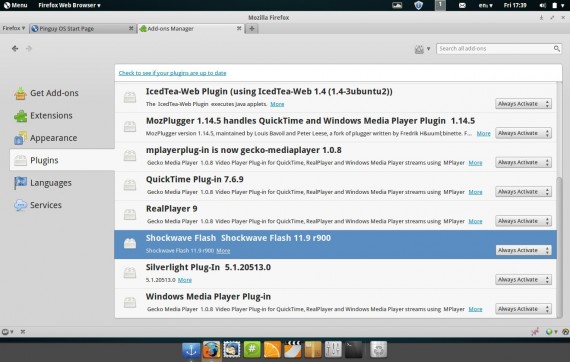Screen dimensions: 570x362
Task: Click More link for MozPlugger
Action: 483,133
